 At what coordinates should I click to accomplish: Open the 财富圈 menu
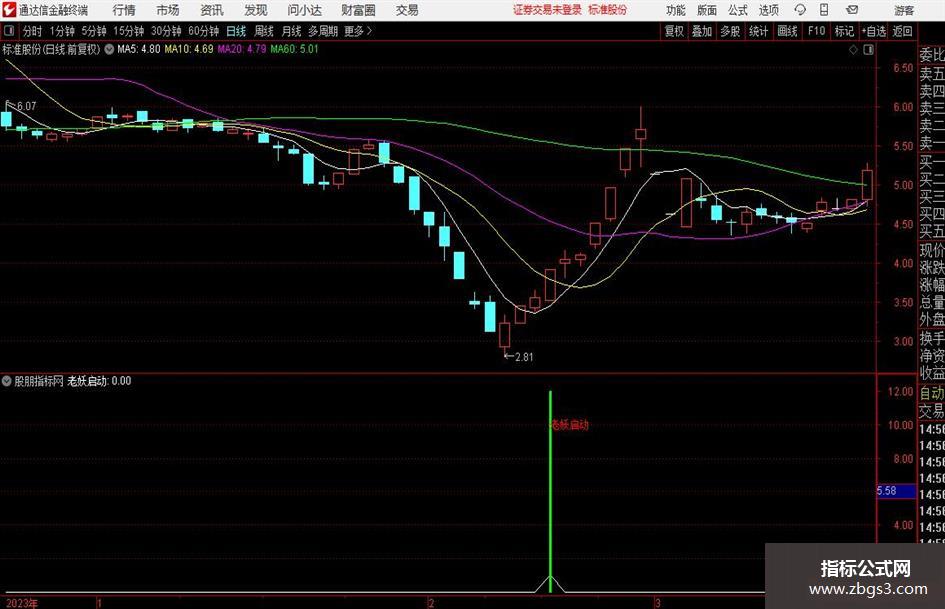358,10
